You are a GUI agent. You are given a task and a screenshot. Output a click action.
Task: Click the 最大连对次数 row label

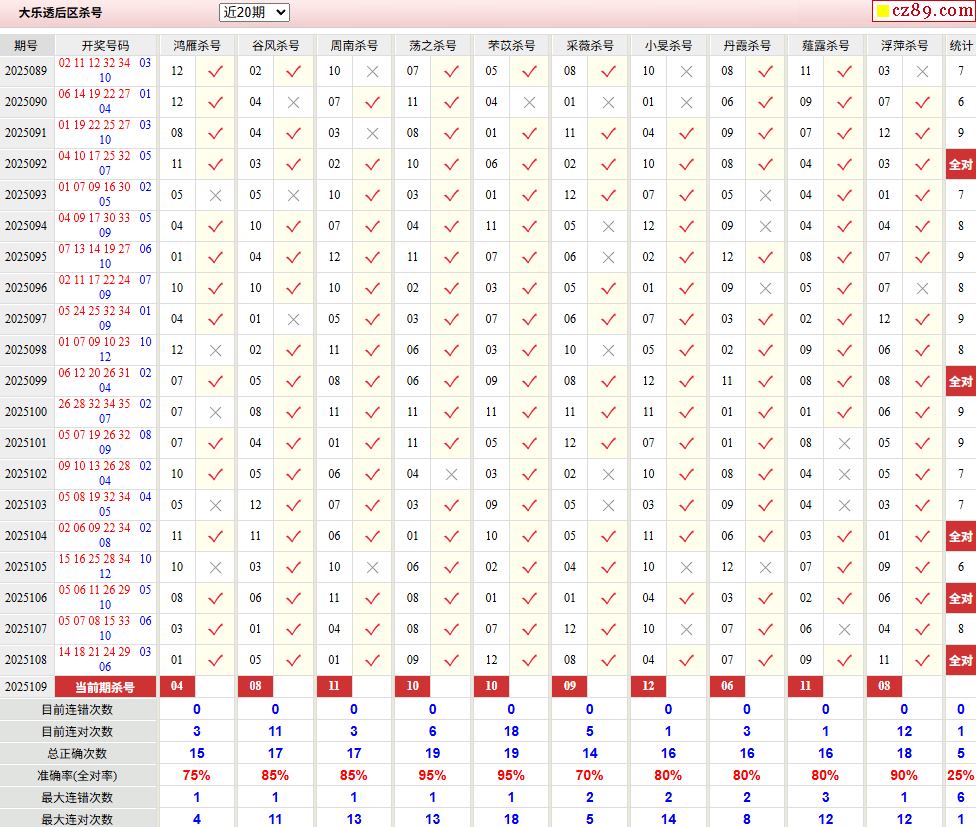coord(77,820)
